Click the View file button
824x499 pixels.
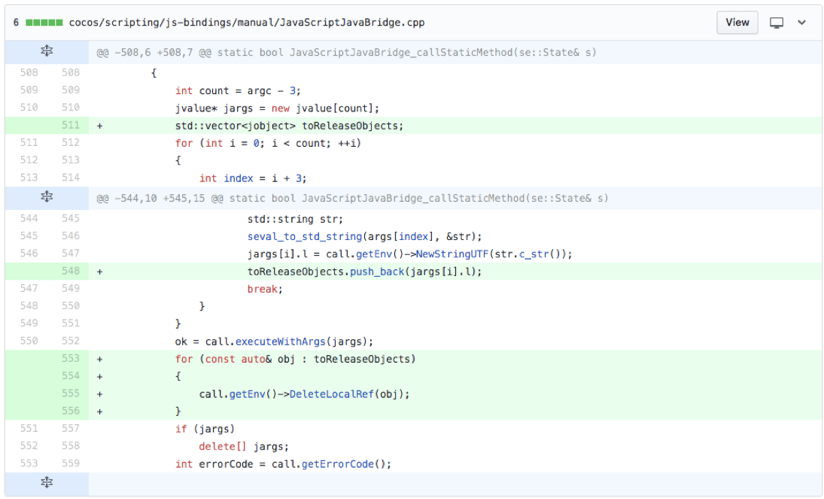point(737,22)
